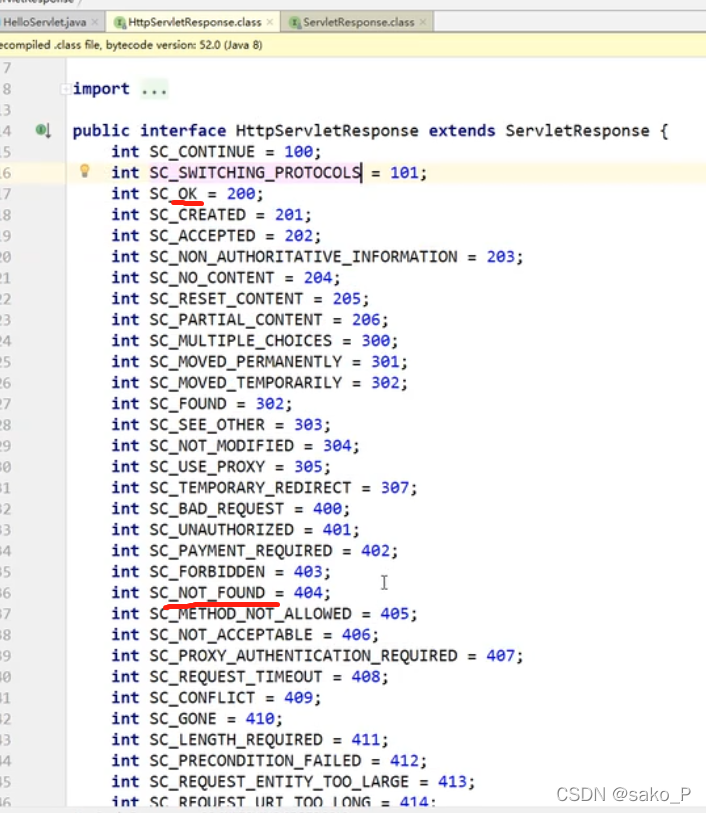Click the value 307 of SC_TEMPORARY_REDIRECT
The width and height of the screenshot is (706, 813).
[x=395, y=488]
